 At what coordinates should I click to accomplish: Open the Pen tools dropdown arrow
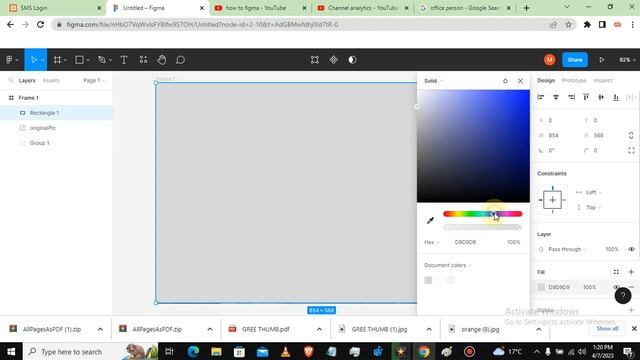click(110, 60)
